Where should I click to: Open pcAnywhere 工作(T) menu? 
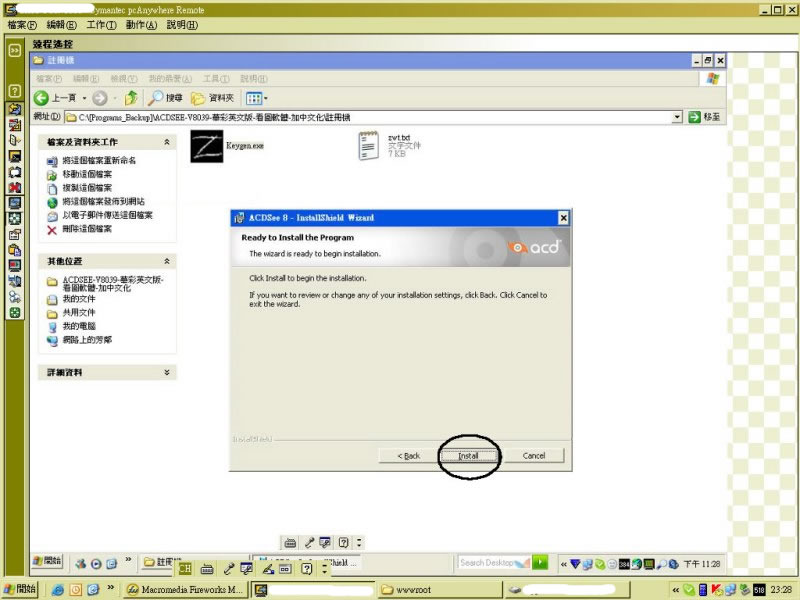[101, 24]
